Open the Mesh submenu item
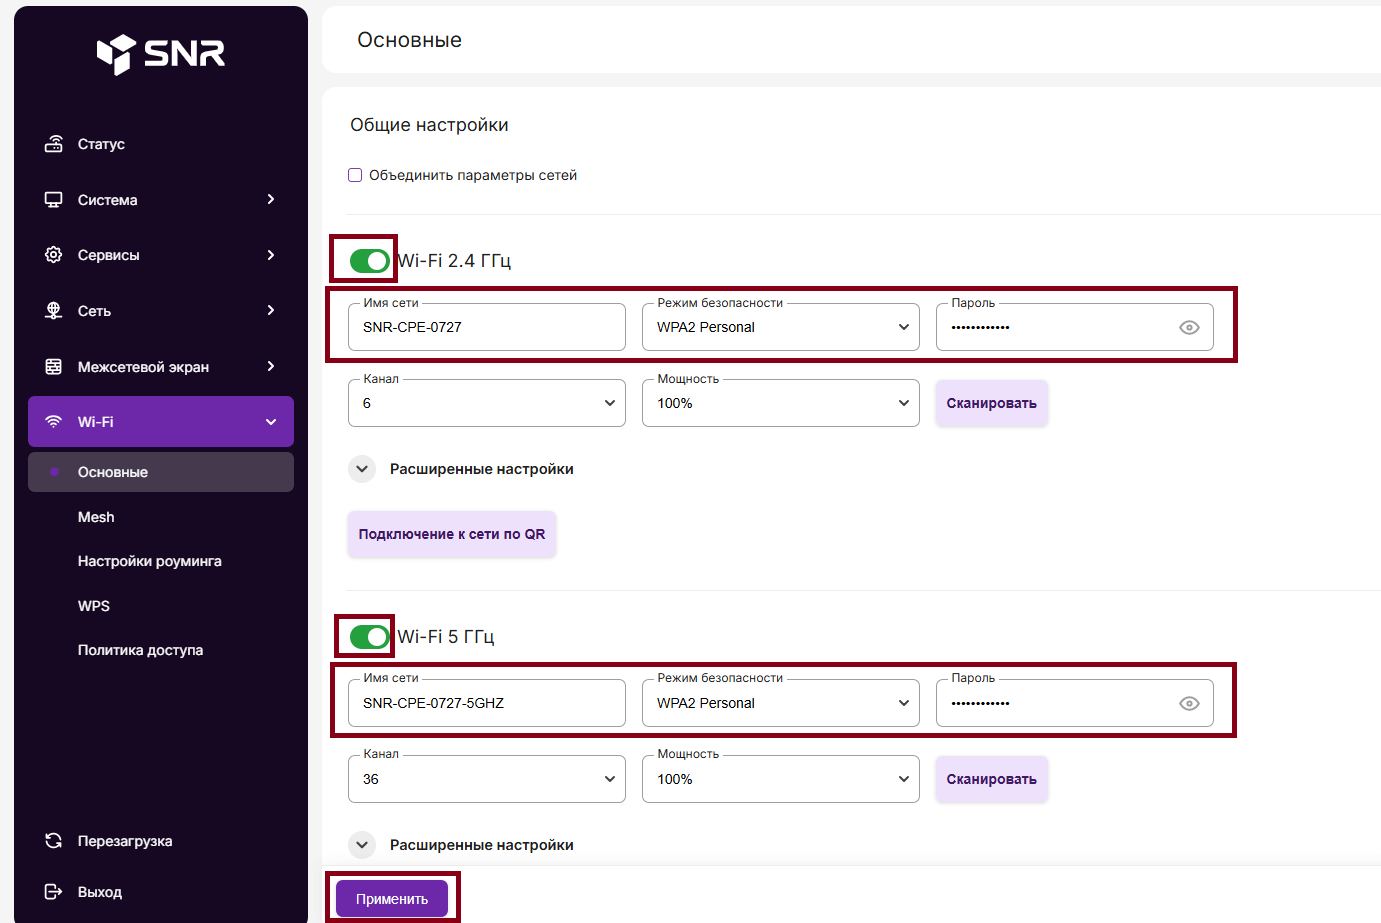Screen dimensions: 1381x923 [96, 517]
